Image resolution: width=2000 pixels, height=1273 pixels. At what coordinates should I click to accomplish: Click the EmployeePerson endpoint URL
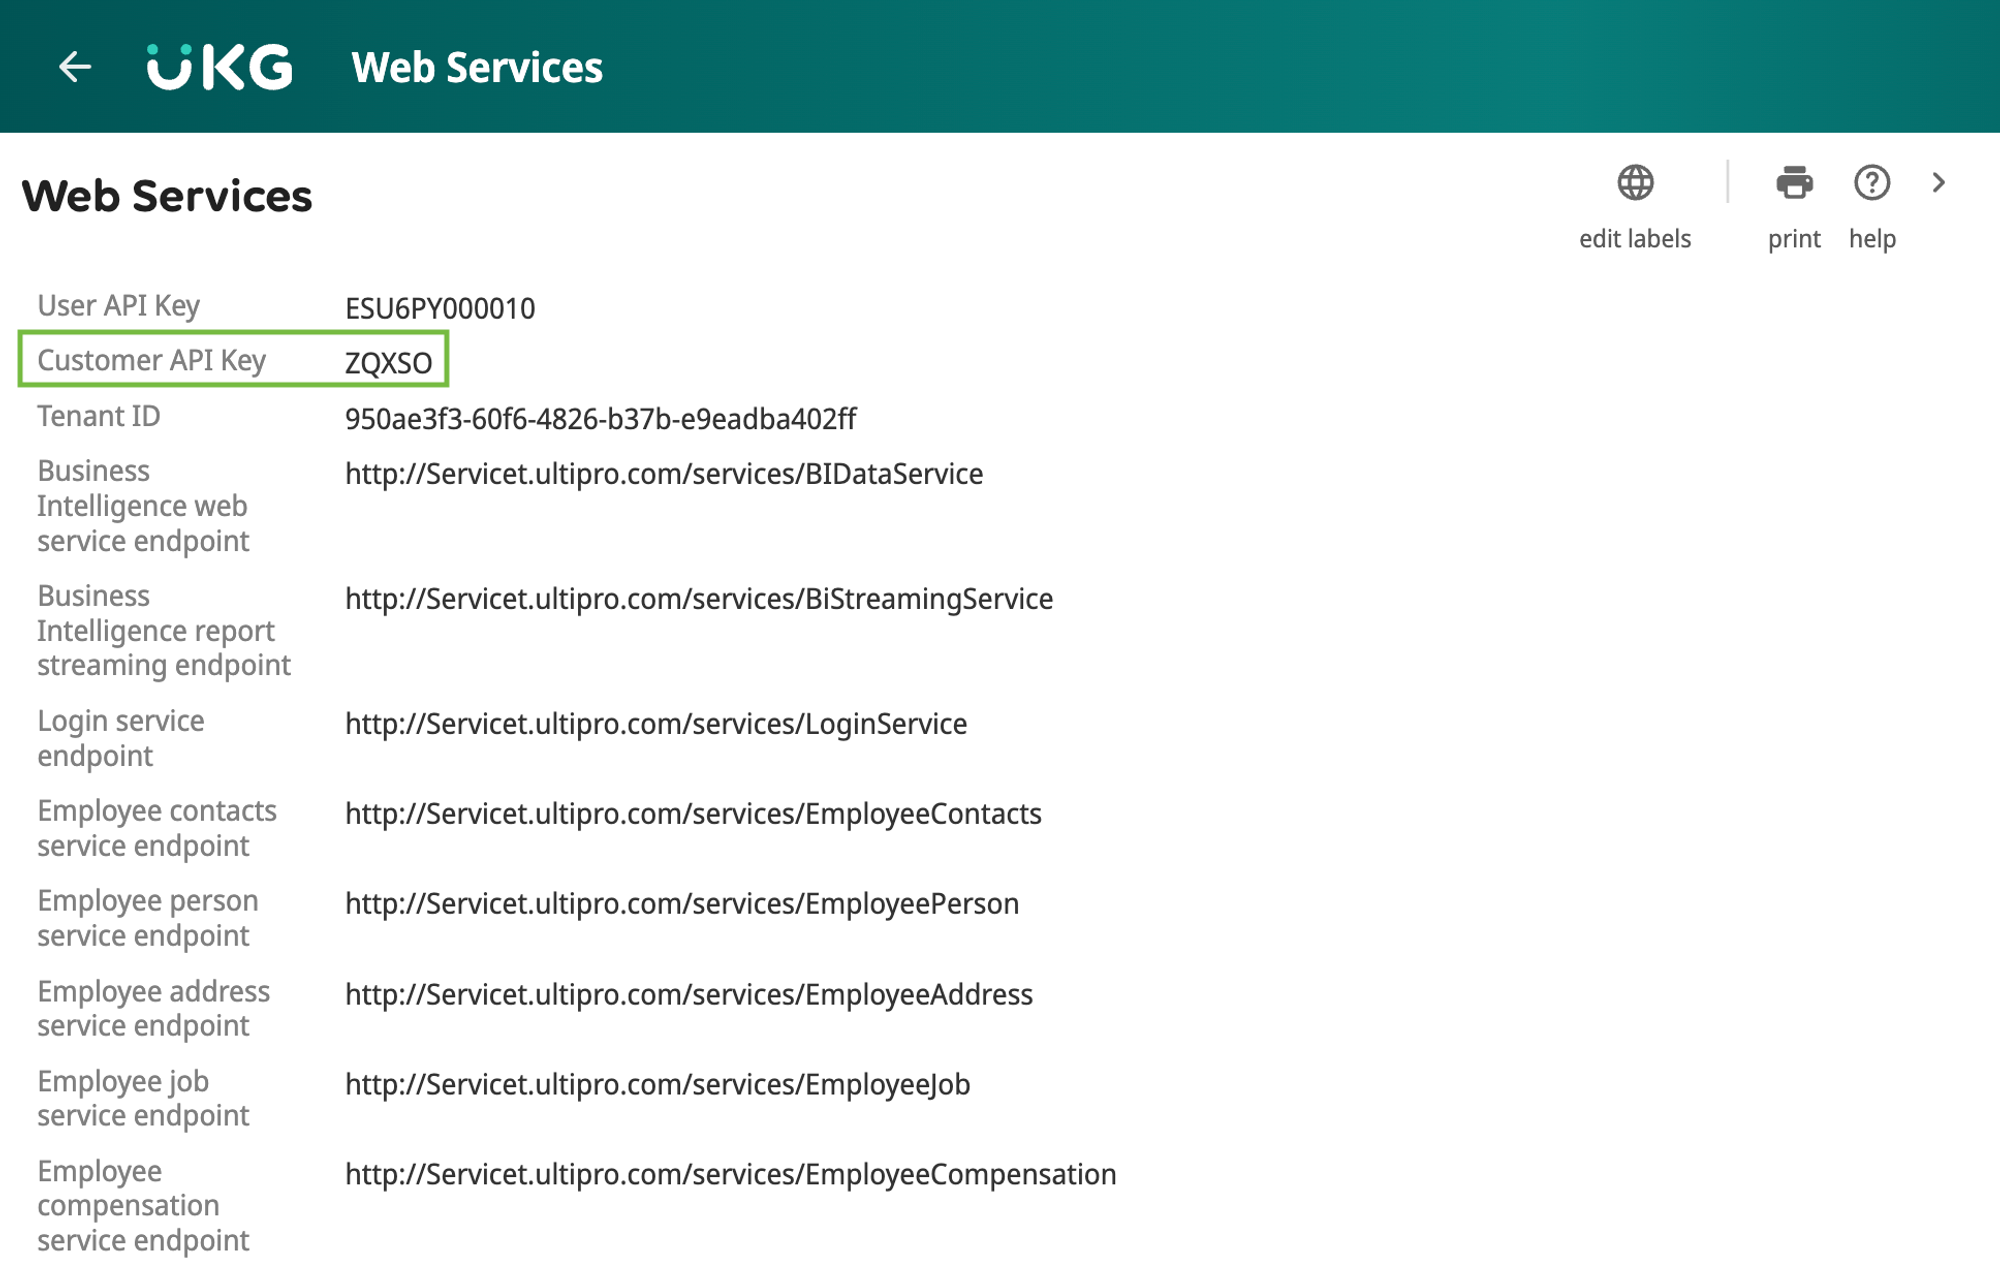pyautogui.click(x=682, y=904)
